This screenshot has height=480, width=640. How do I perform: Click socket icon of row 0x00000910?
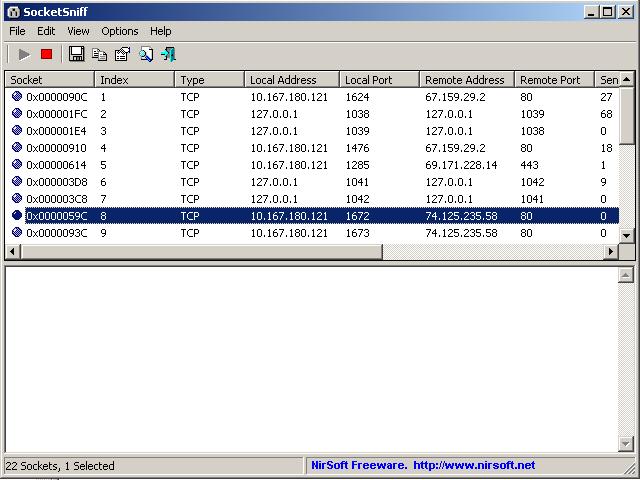17,147
